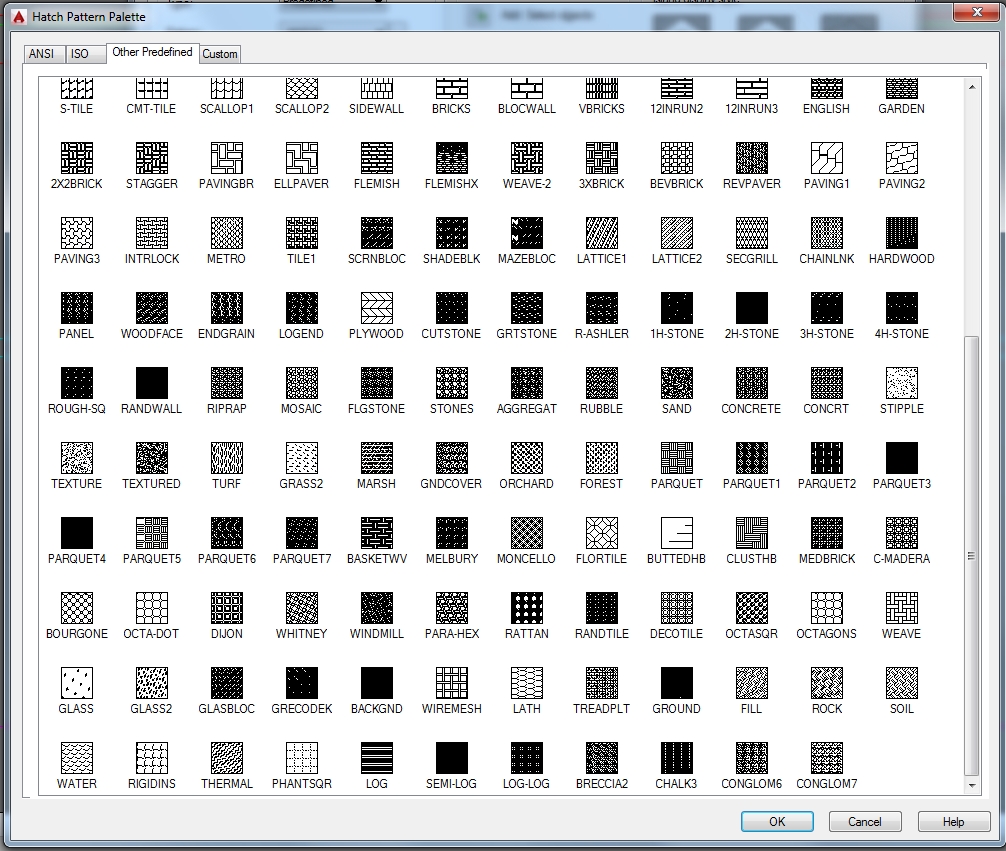Select the GLASS hatch pattern

click(x=76, y=683)
